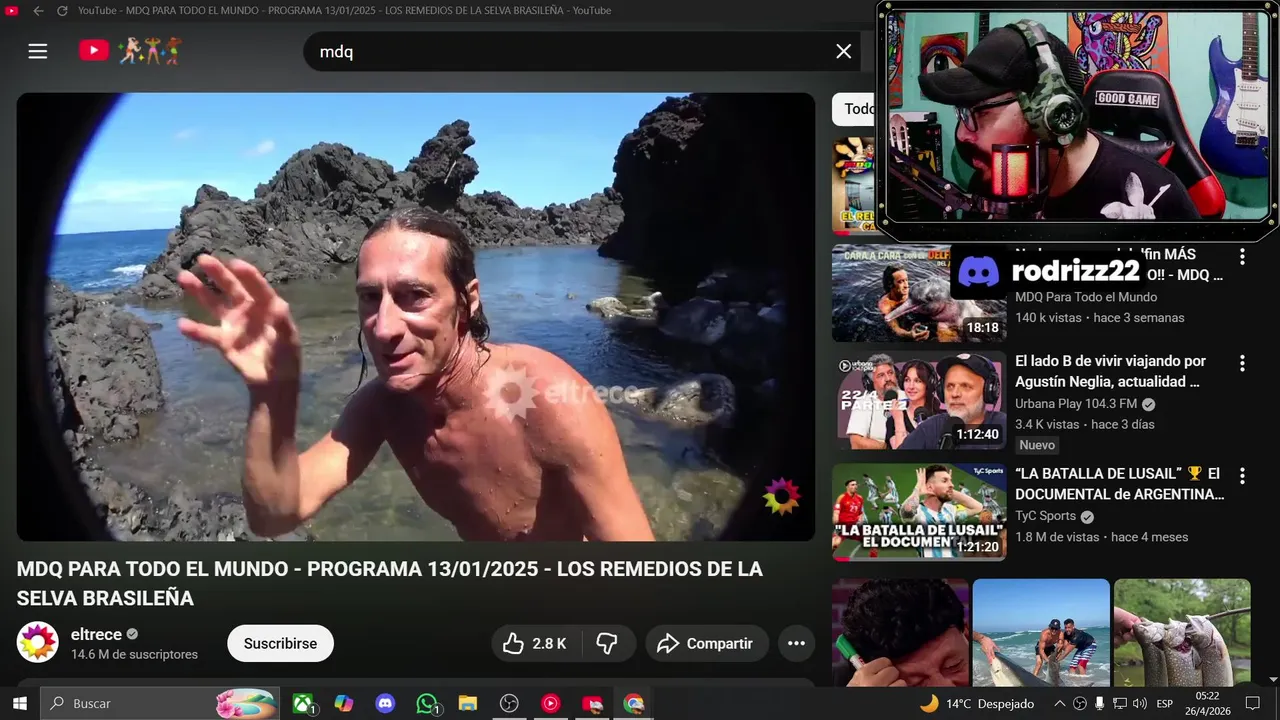The width and height of the screenshot is (1280, 720).
Task: Open the short showing hanging fish
Action: coord(1182,632)
